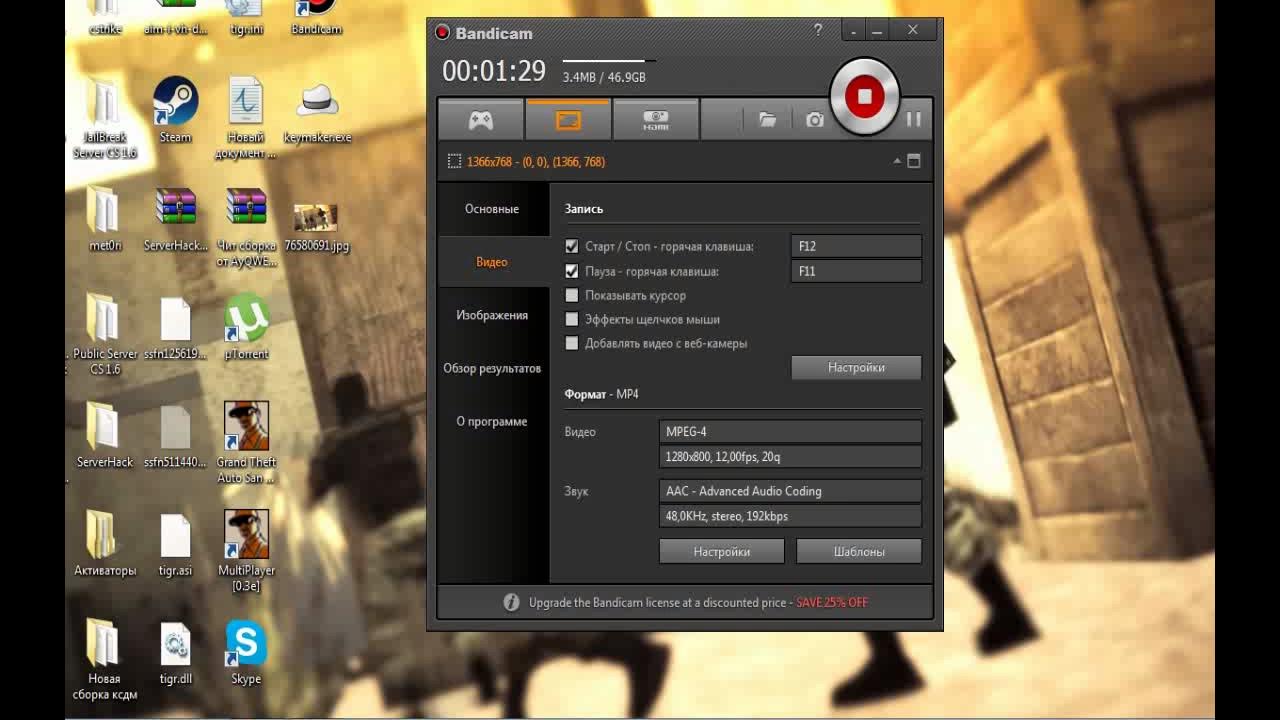
Task: Launch the Skype desktop shortcut
Action: 245,652
